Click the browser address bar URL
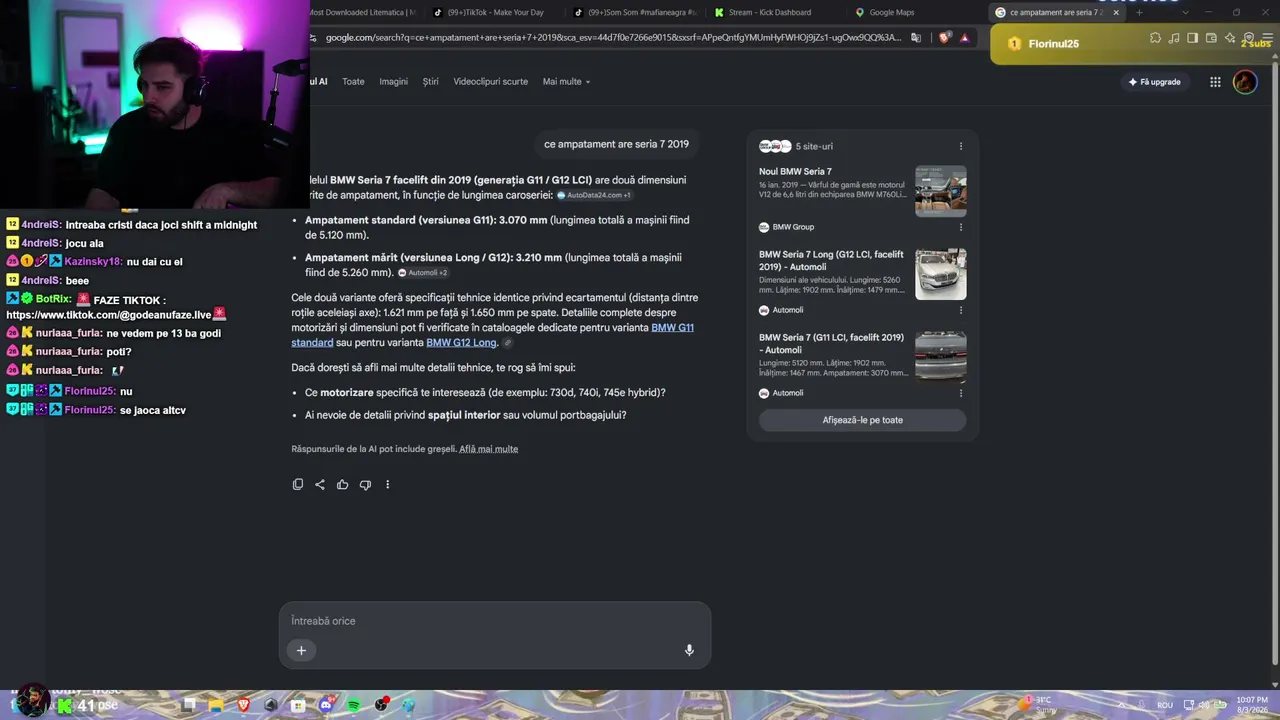The width and height of the screenshot is (1280, 720). (613, 38)
